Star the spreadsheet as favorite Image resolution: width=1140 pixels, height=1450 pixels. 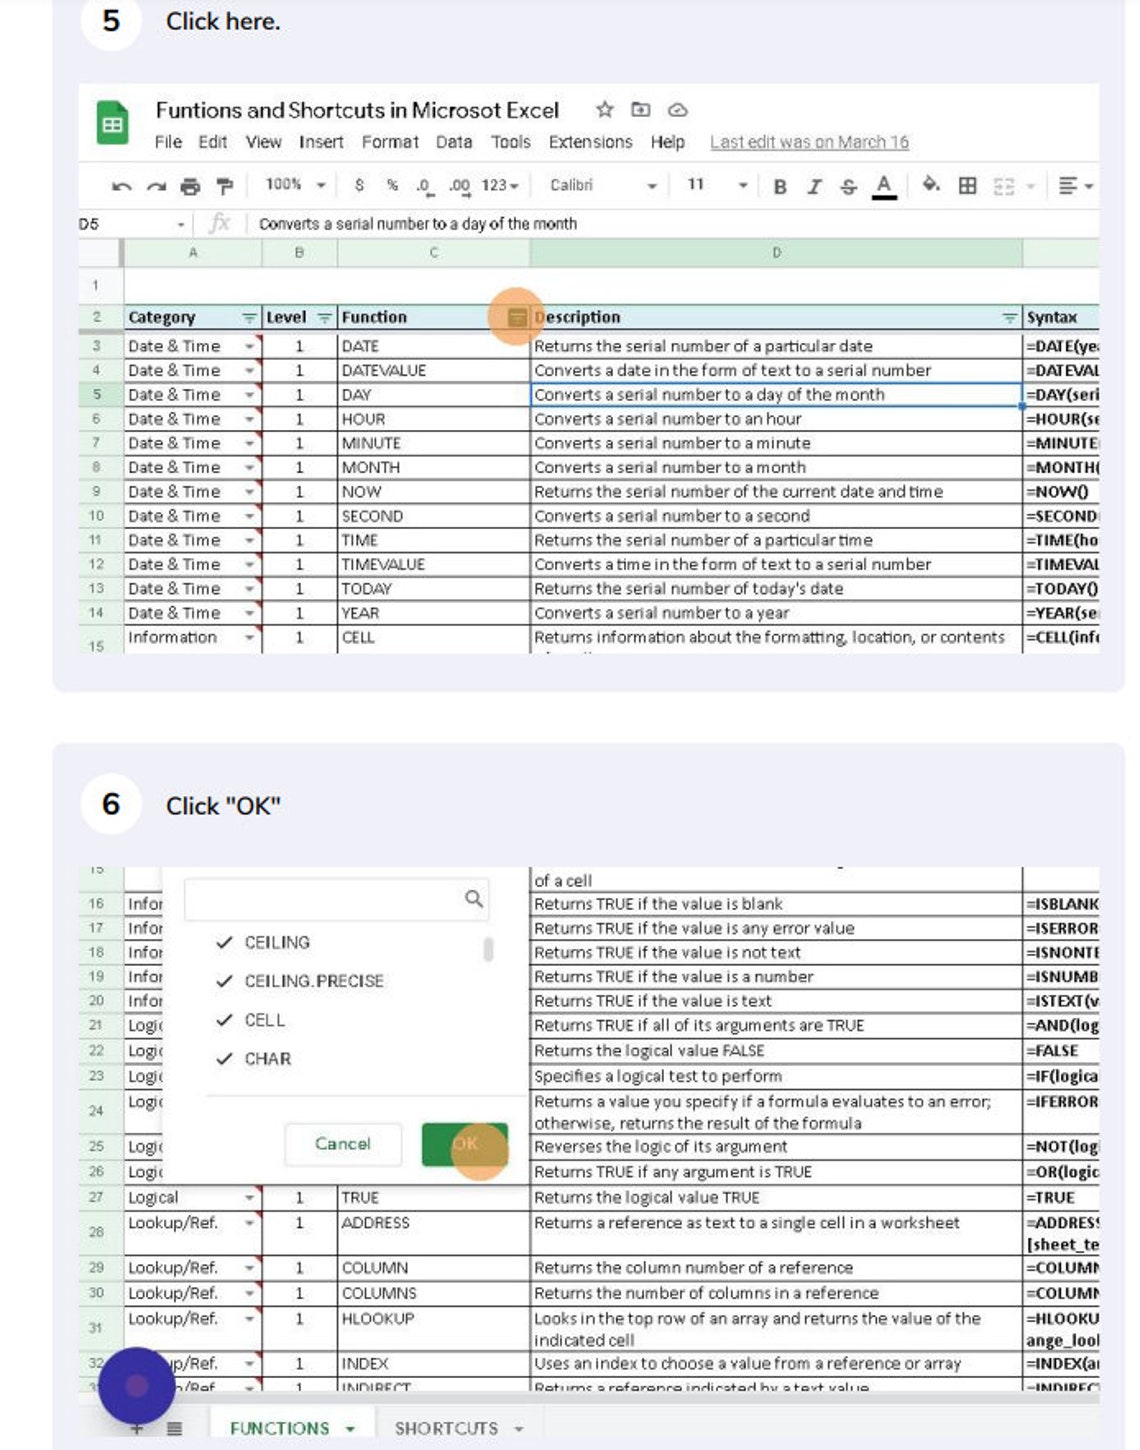604,111
